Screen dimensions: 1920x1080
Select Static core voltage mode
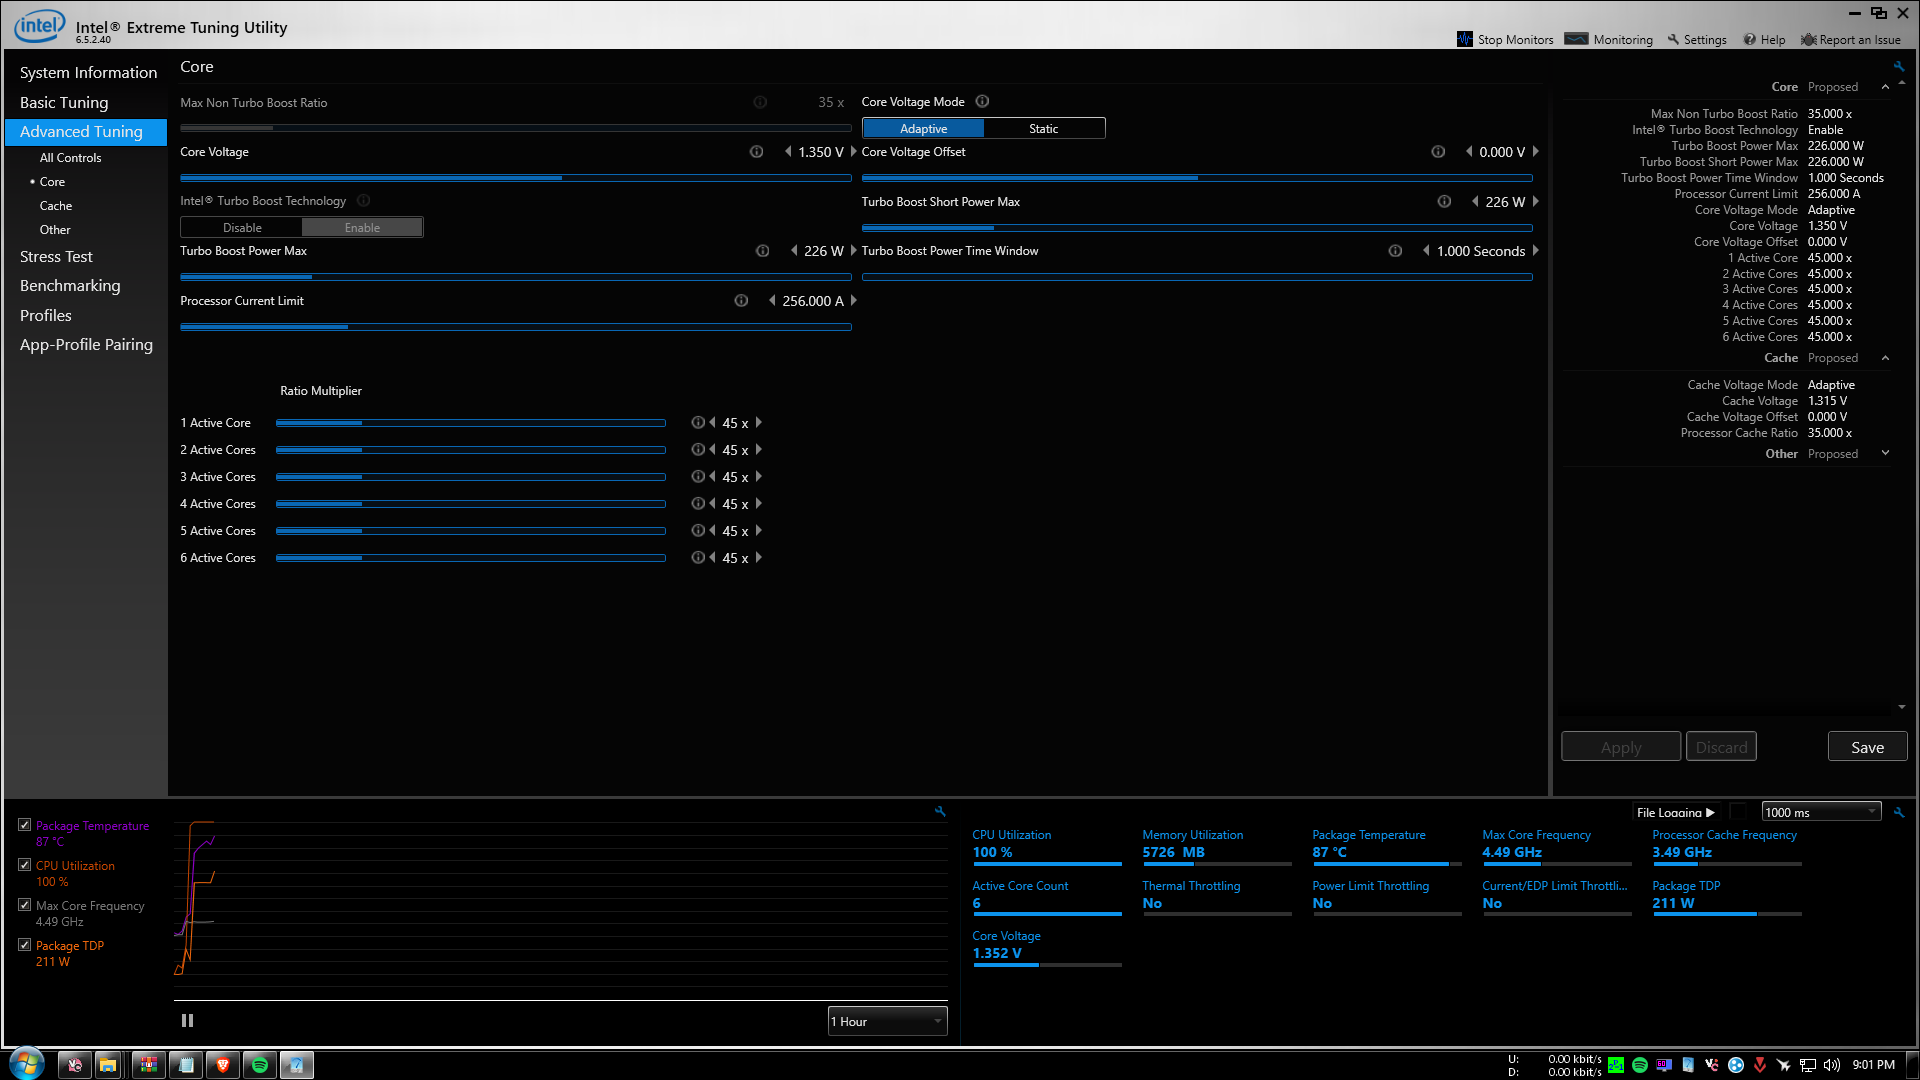1044,129
